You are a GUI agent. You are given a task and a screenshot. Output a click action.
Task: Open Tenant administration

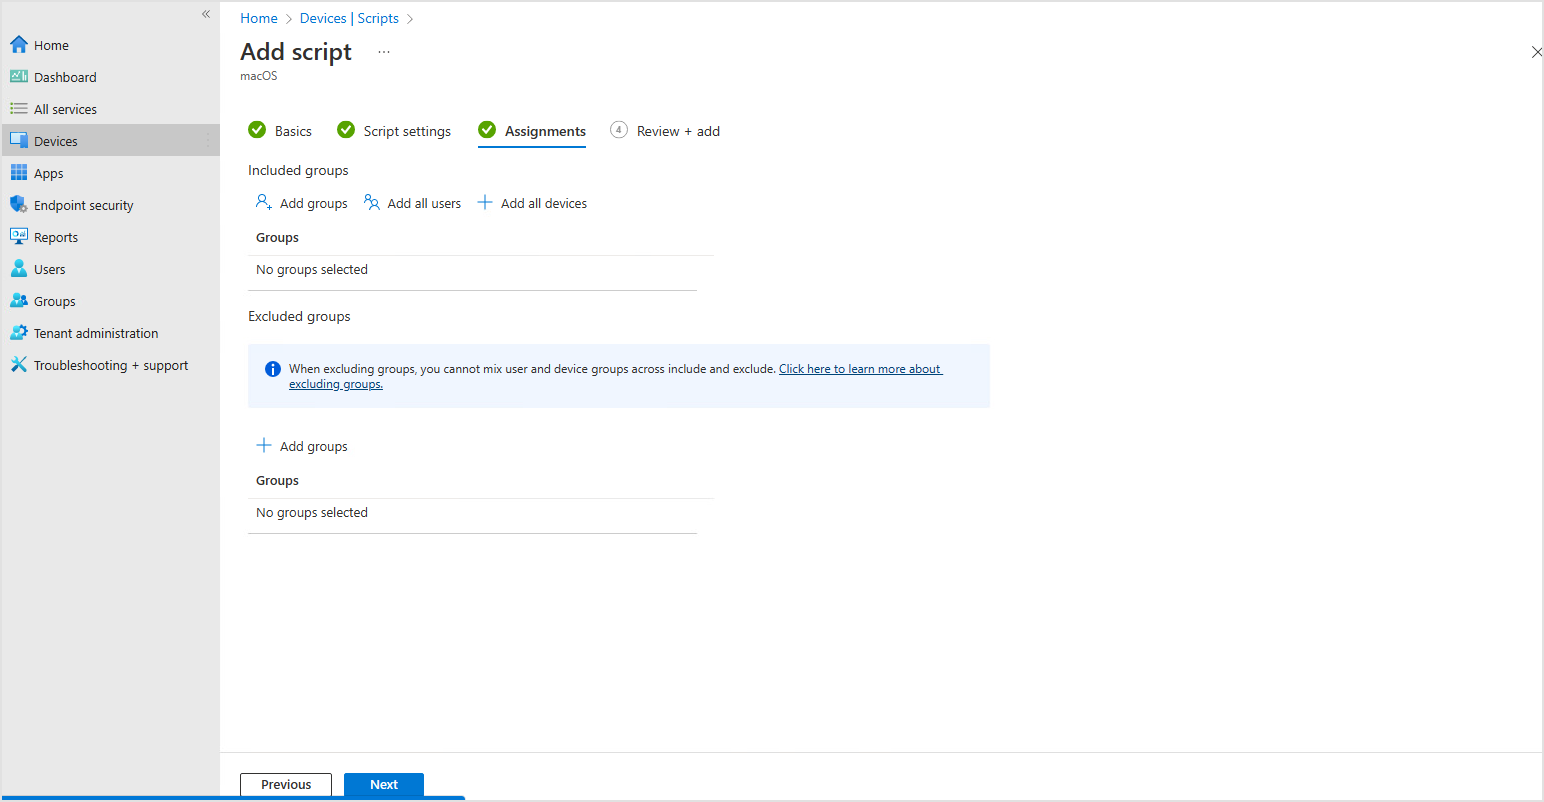[x=95, y=332]
